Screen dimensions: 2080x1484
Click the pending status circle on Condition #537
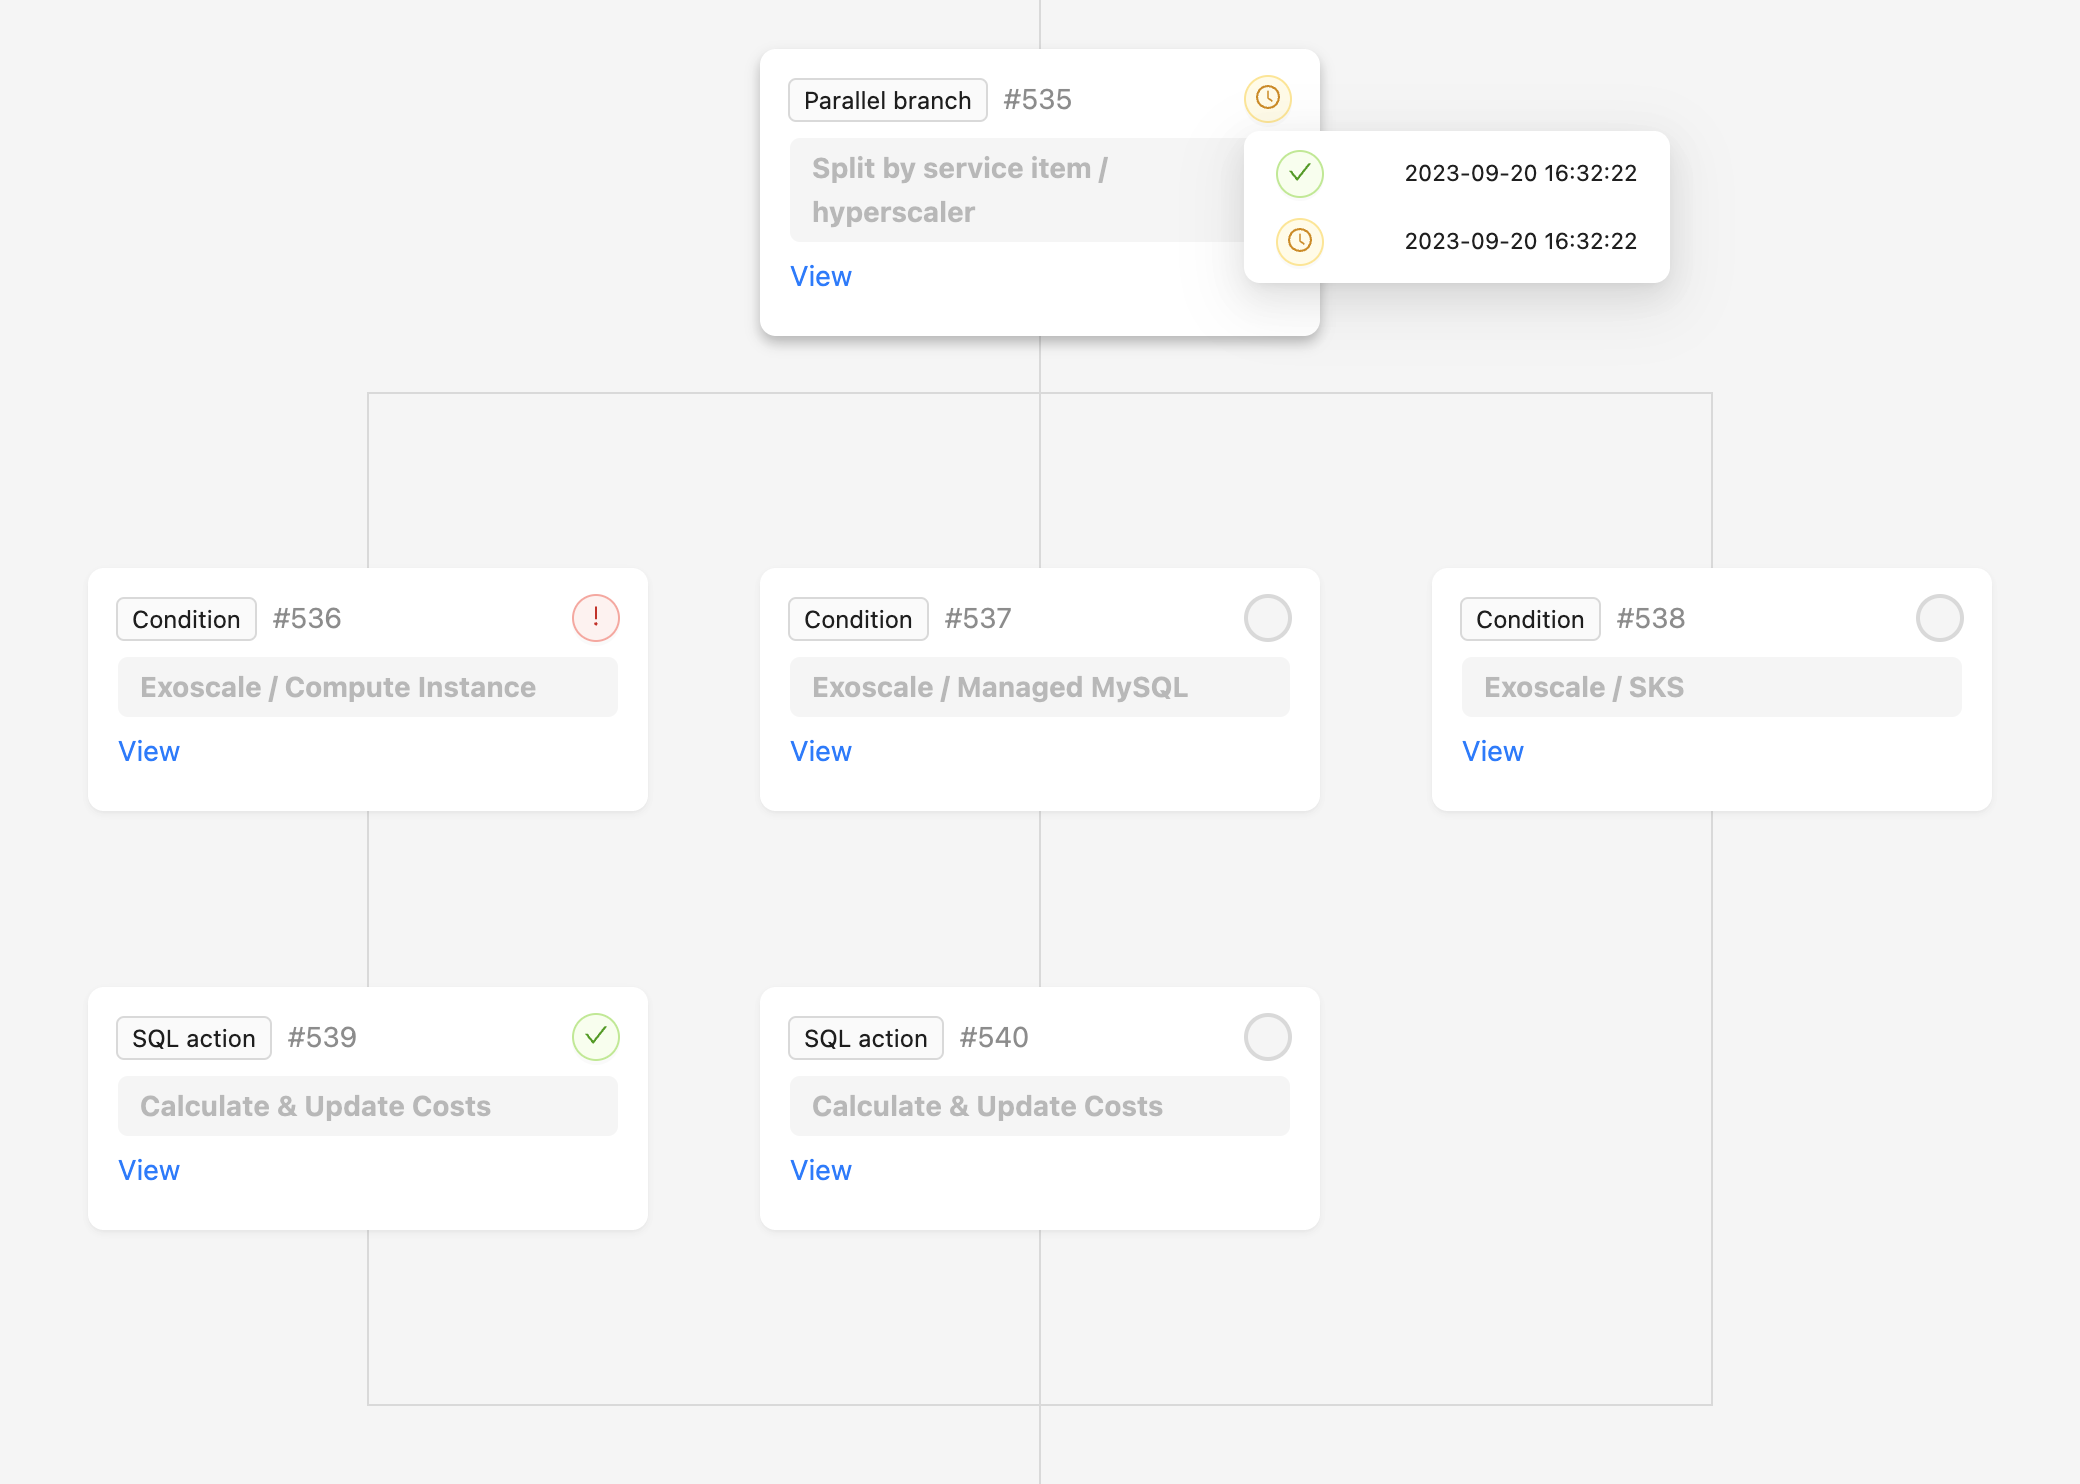1267,618
